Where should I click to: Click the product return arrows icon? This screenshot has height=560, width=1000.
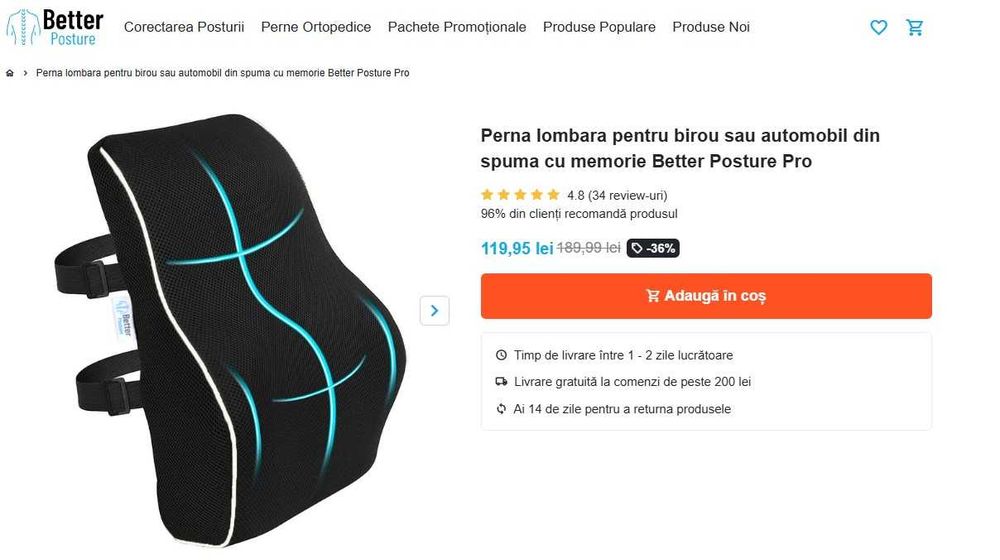pos(501,409)
